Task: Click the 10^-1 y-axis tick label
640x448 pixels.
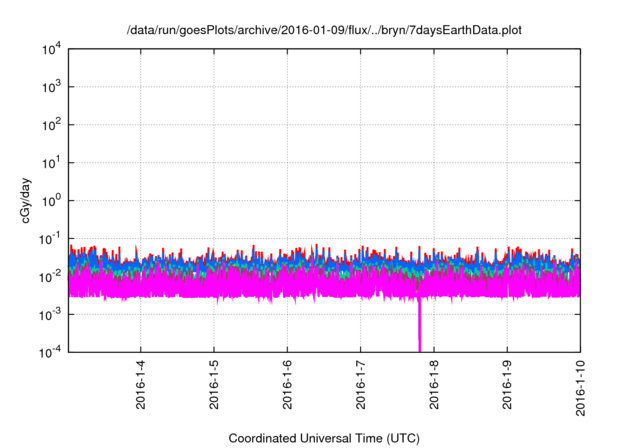Action: 50,239
